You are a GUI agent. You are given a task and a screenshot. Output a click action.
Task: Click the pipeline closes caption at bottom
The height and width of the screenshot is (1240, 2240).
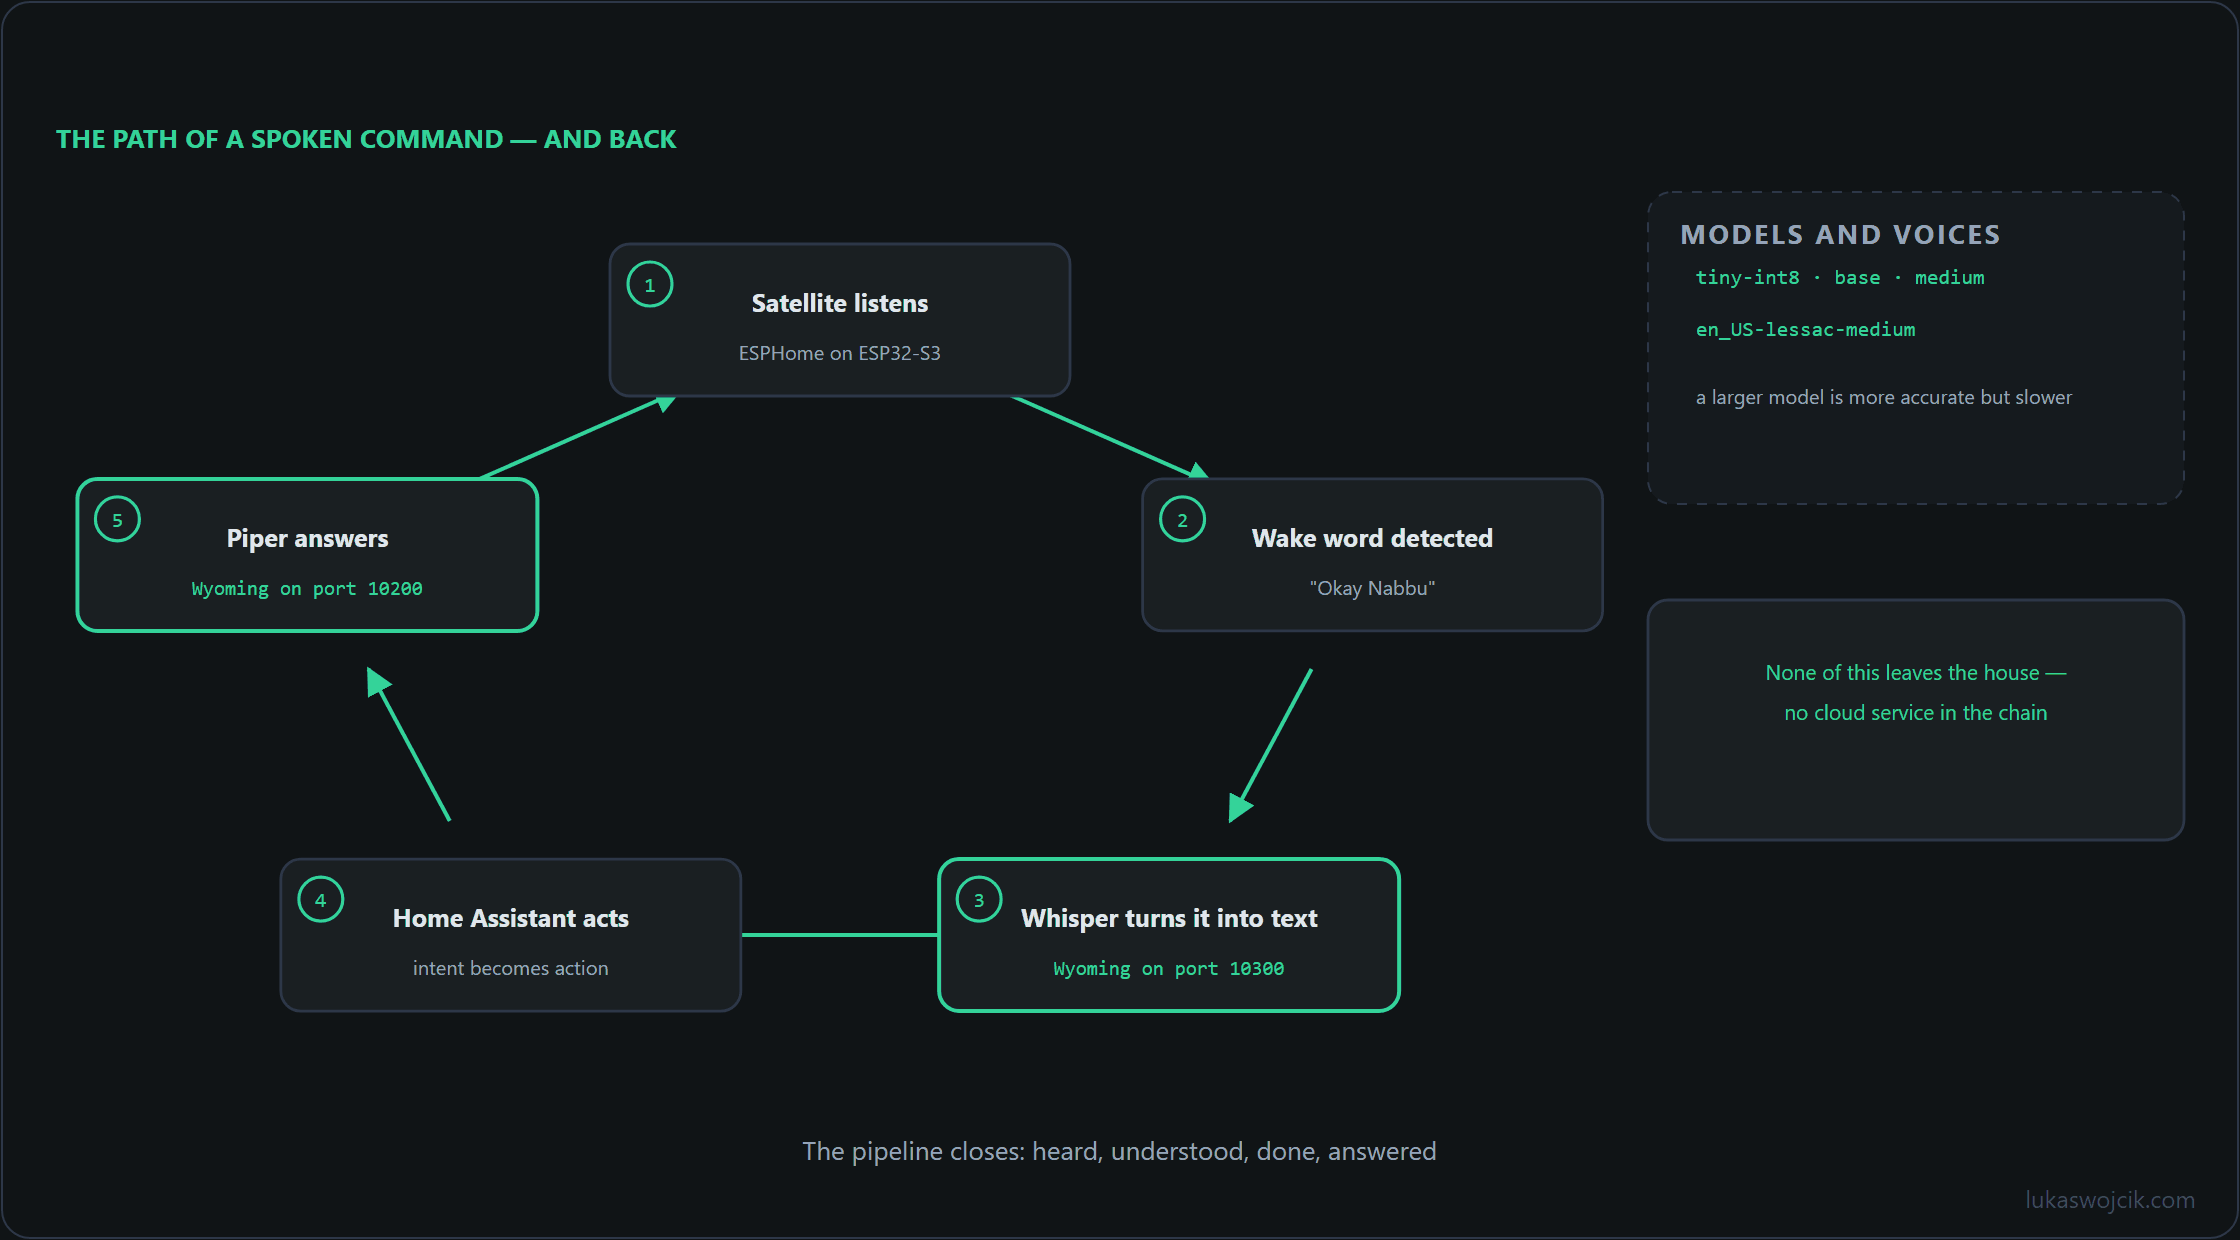1119,1151
